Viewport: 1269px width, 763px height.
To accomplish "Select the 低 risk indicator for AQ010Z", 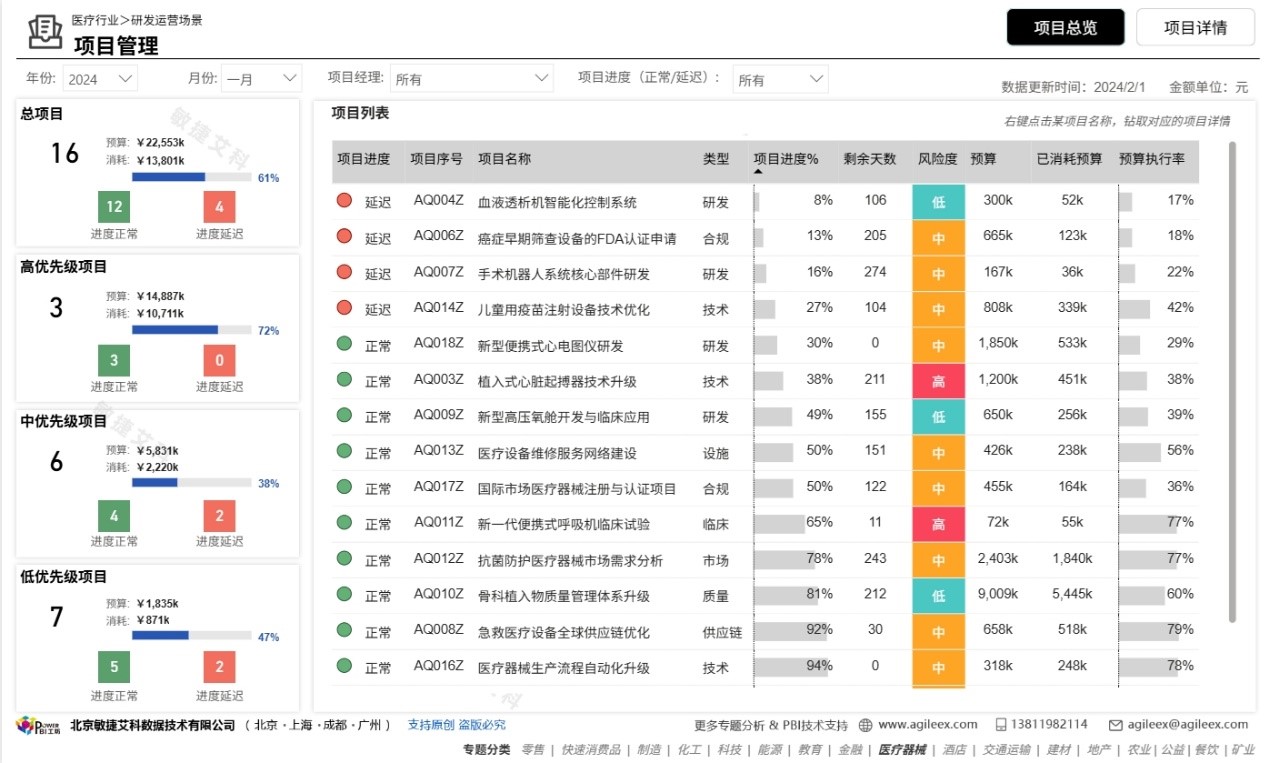I will pos(938,597).
